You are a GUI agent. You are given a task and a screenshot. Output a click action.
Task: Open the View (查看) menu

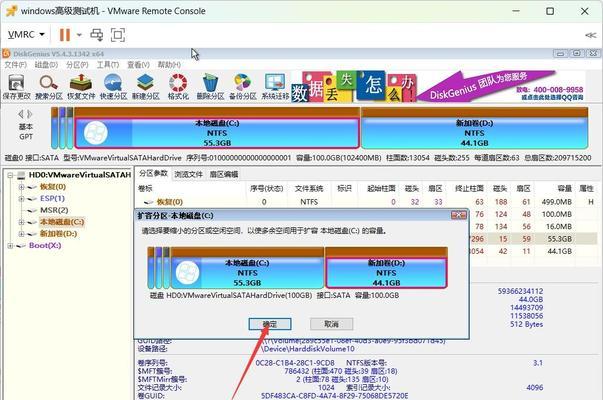pos(138,65)
